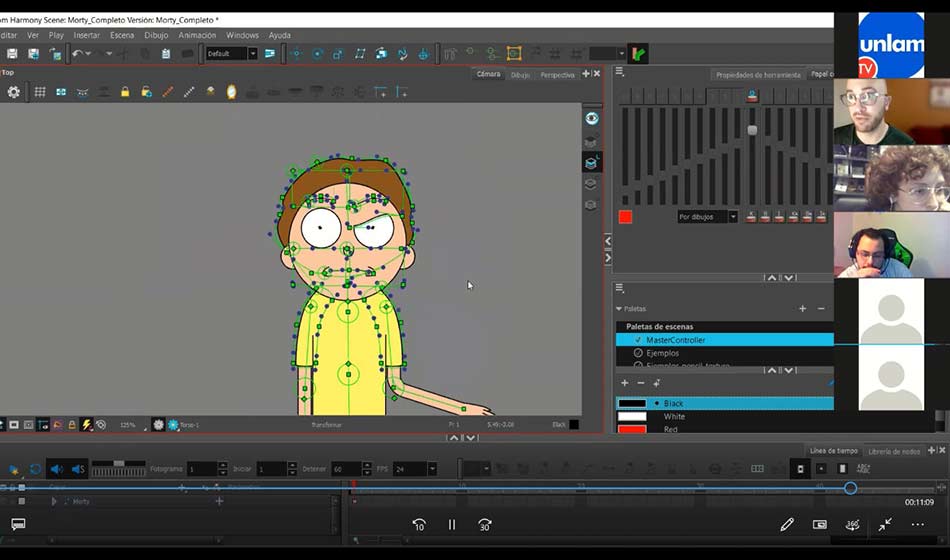This screenshot has width=950, height=560.
Task: Switch to the Perspectiva view tab
Action: tap(557, 75)
